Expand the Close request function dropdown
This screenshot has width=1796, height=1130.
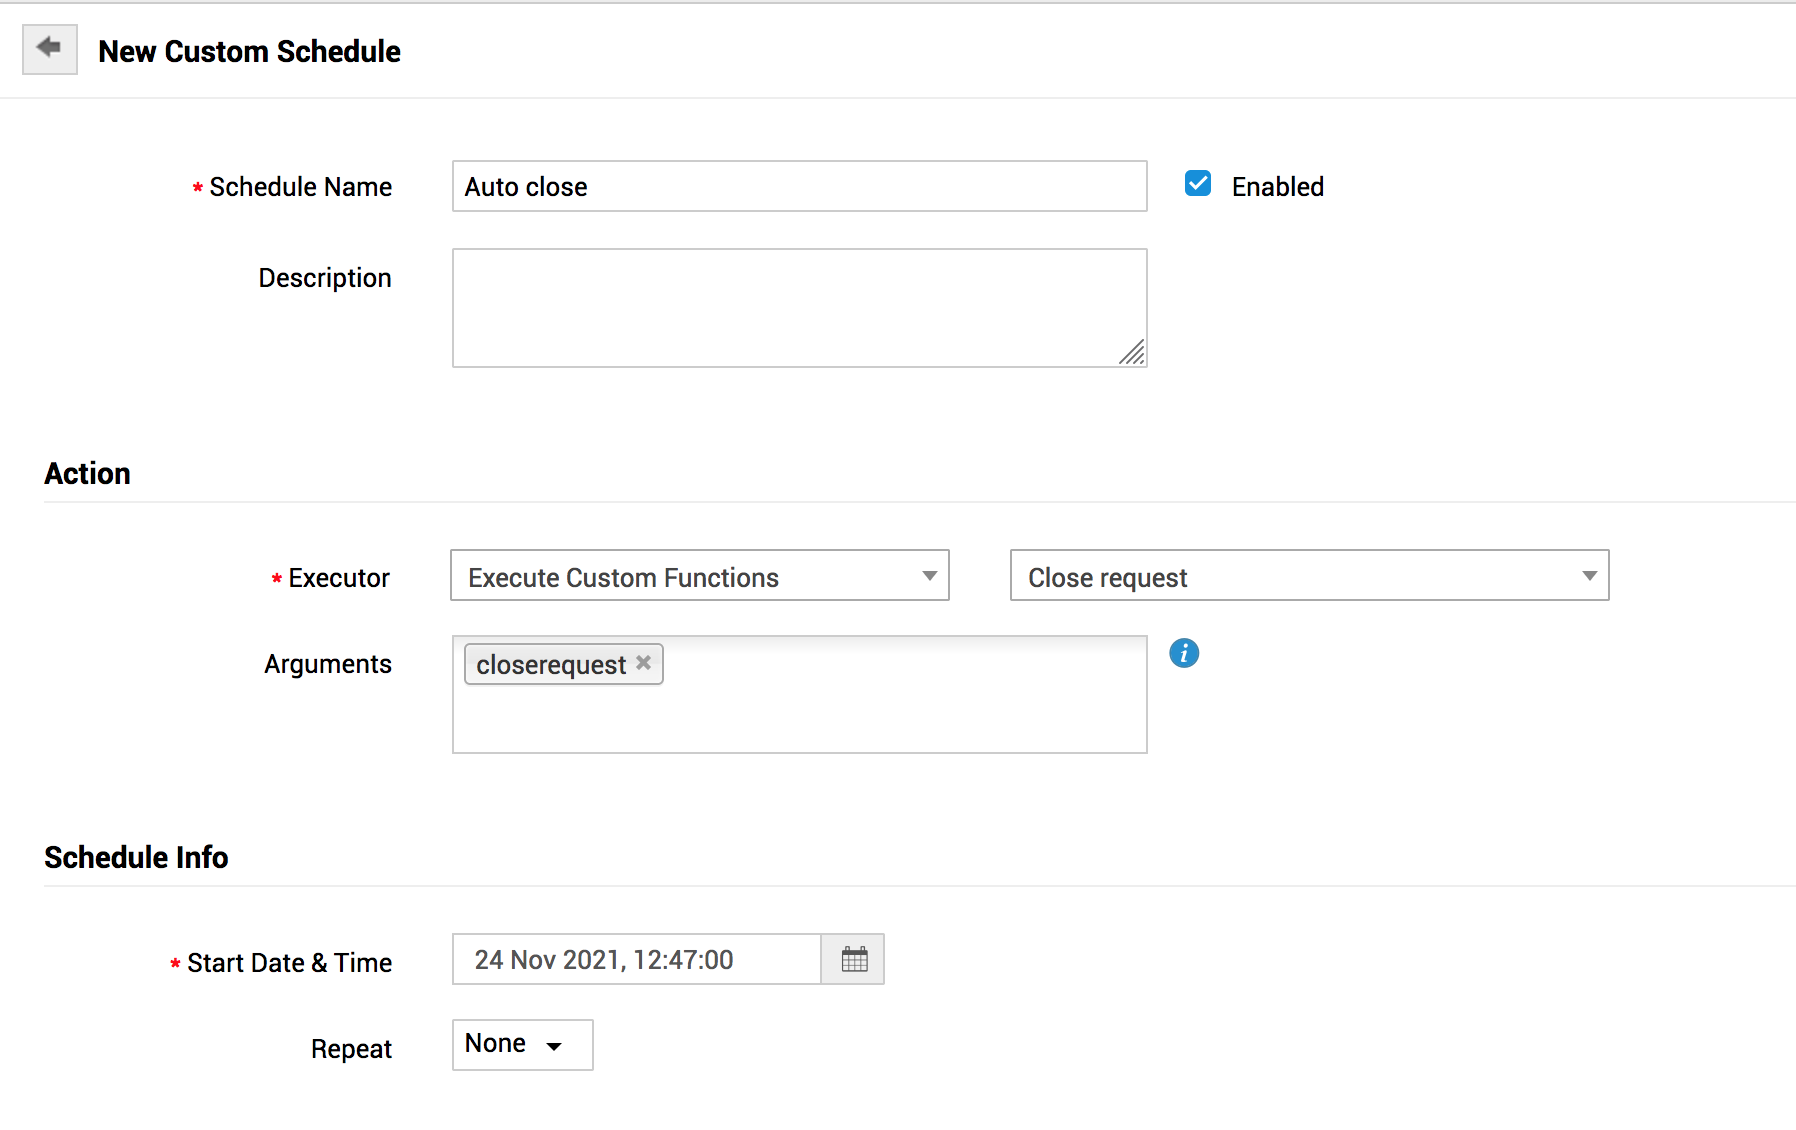1309,576
